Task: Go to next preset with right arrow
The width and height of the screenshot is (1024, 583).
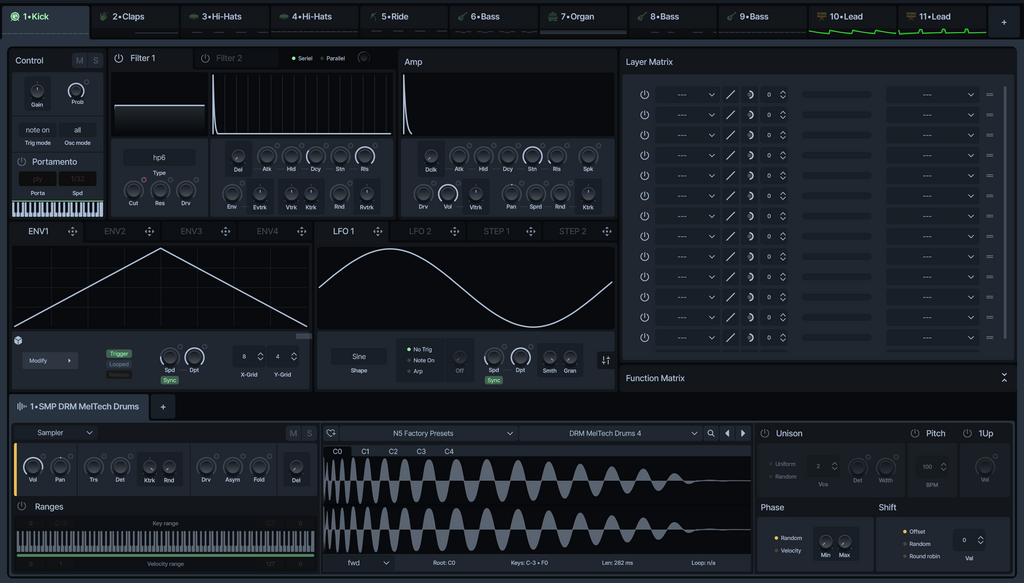Action: [742, 433]
